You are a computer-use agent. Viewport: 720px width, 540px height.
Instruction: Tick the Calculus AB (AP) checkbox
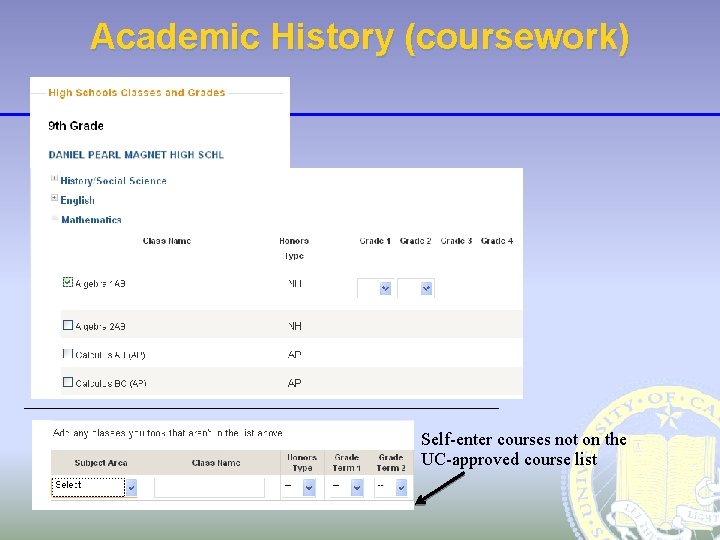[x=68, y=354]
